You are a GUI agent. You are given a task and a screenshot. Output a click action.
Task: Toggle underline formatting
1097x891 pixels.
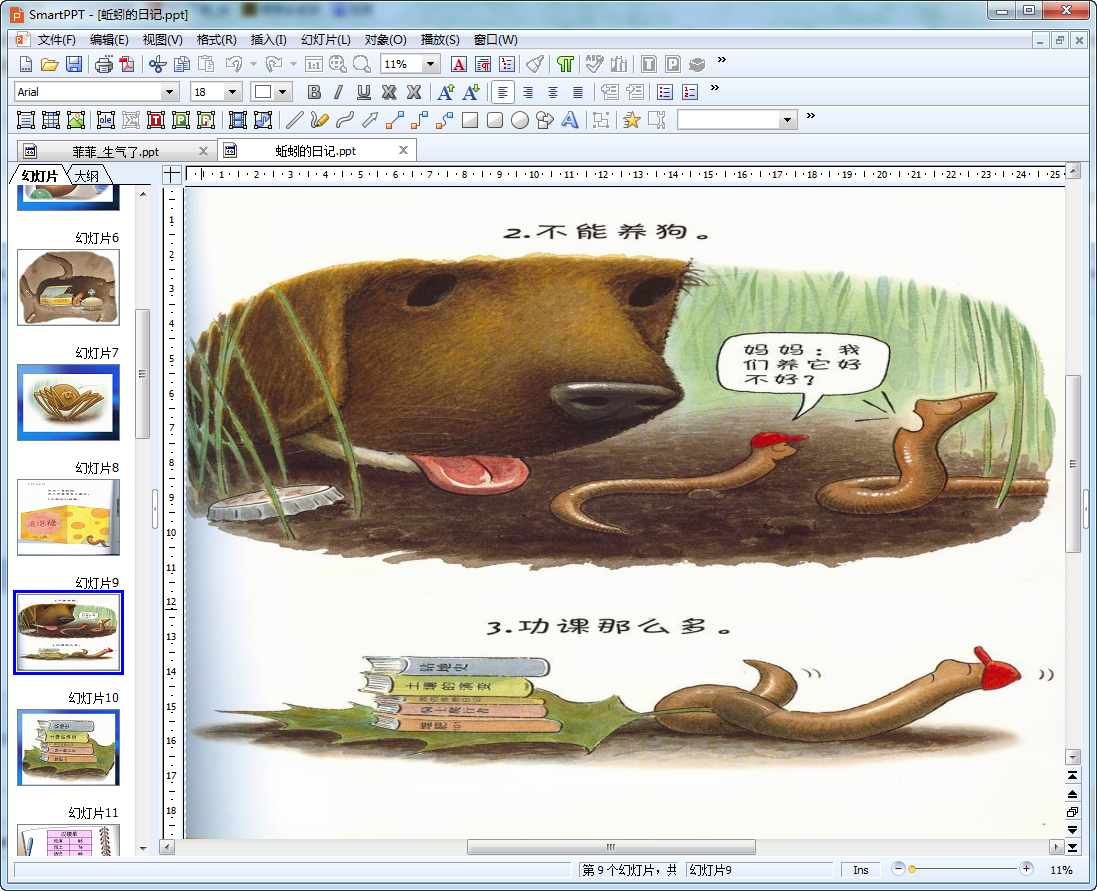tap(364, 92)
